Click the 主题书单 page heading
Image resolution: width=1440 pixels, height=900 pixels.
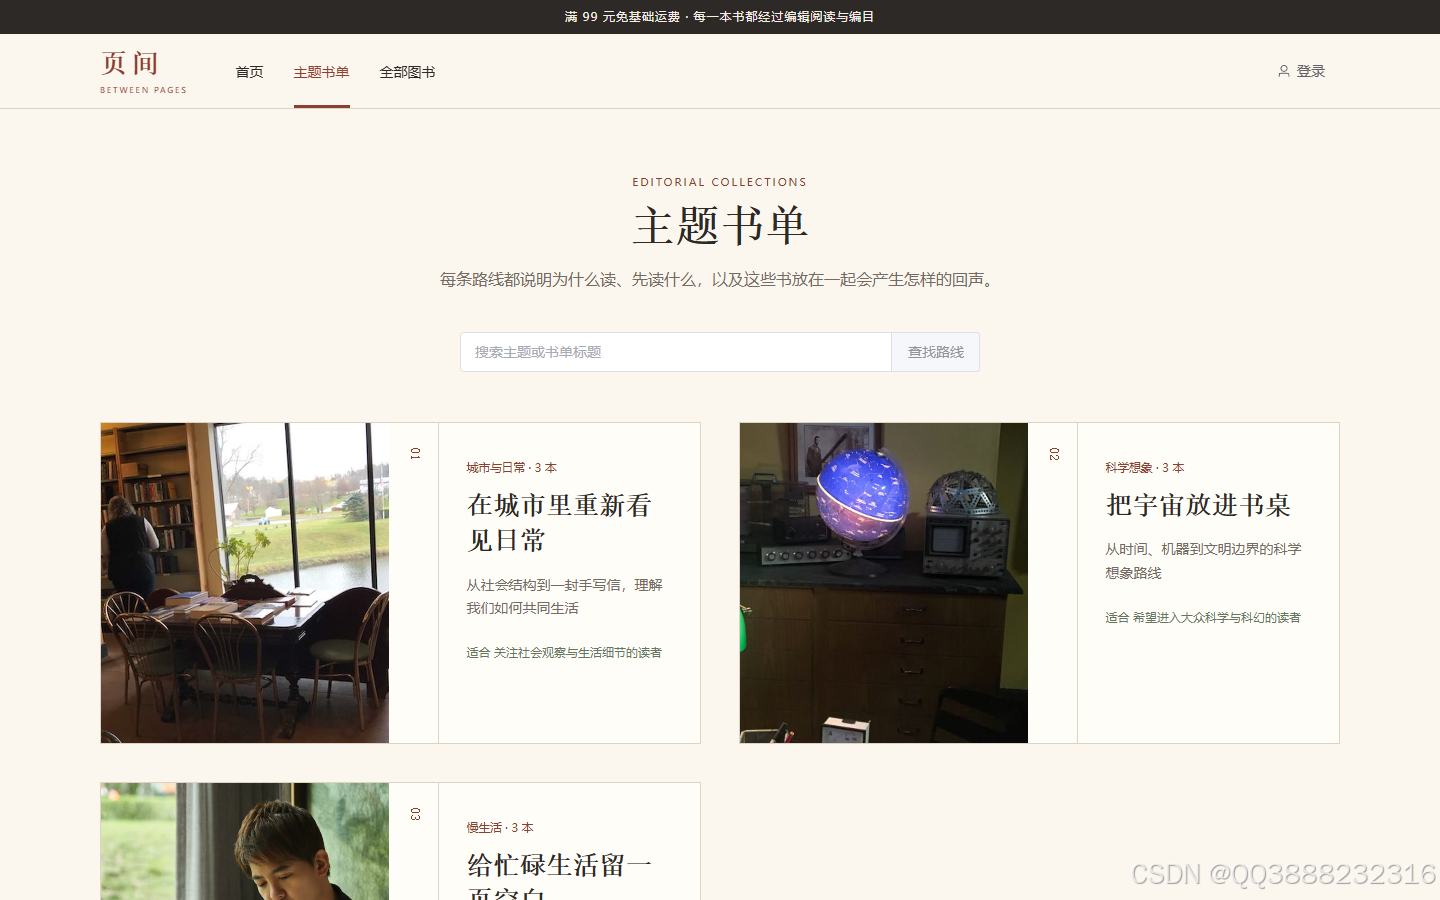click(720, 226)
